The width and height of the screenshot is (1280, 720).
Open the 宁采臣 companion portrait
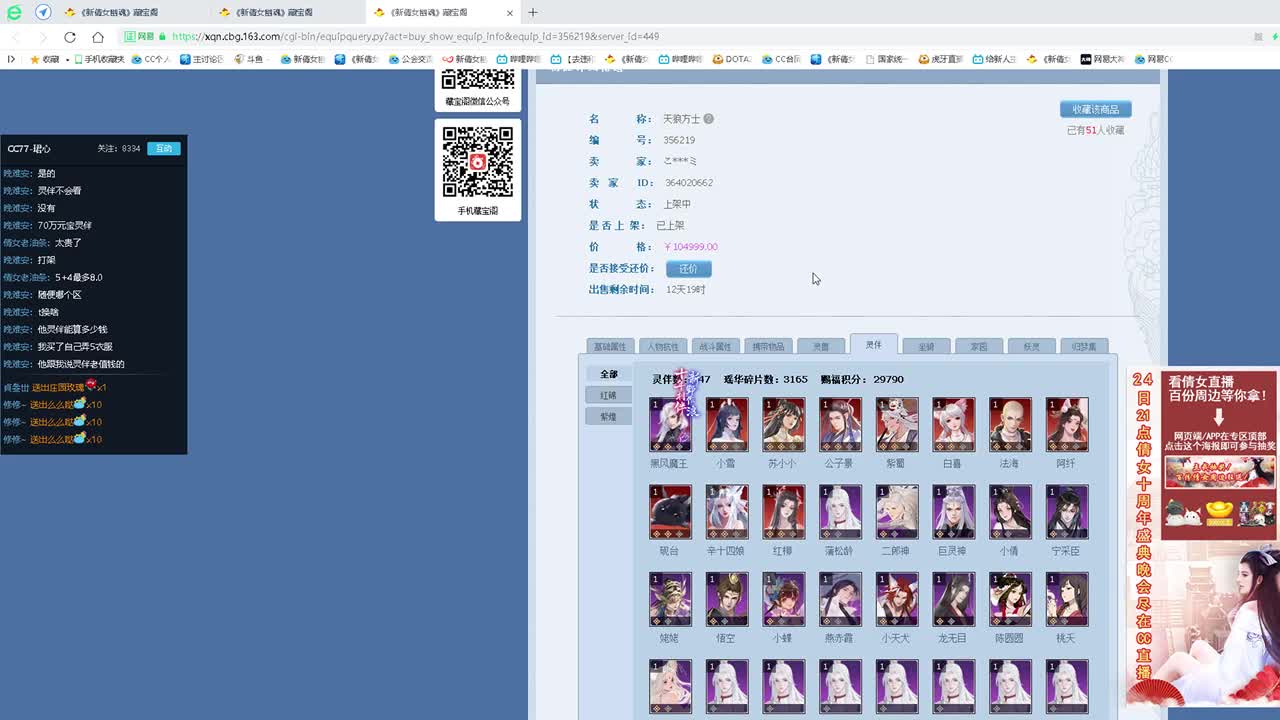(1067, 512)
